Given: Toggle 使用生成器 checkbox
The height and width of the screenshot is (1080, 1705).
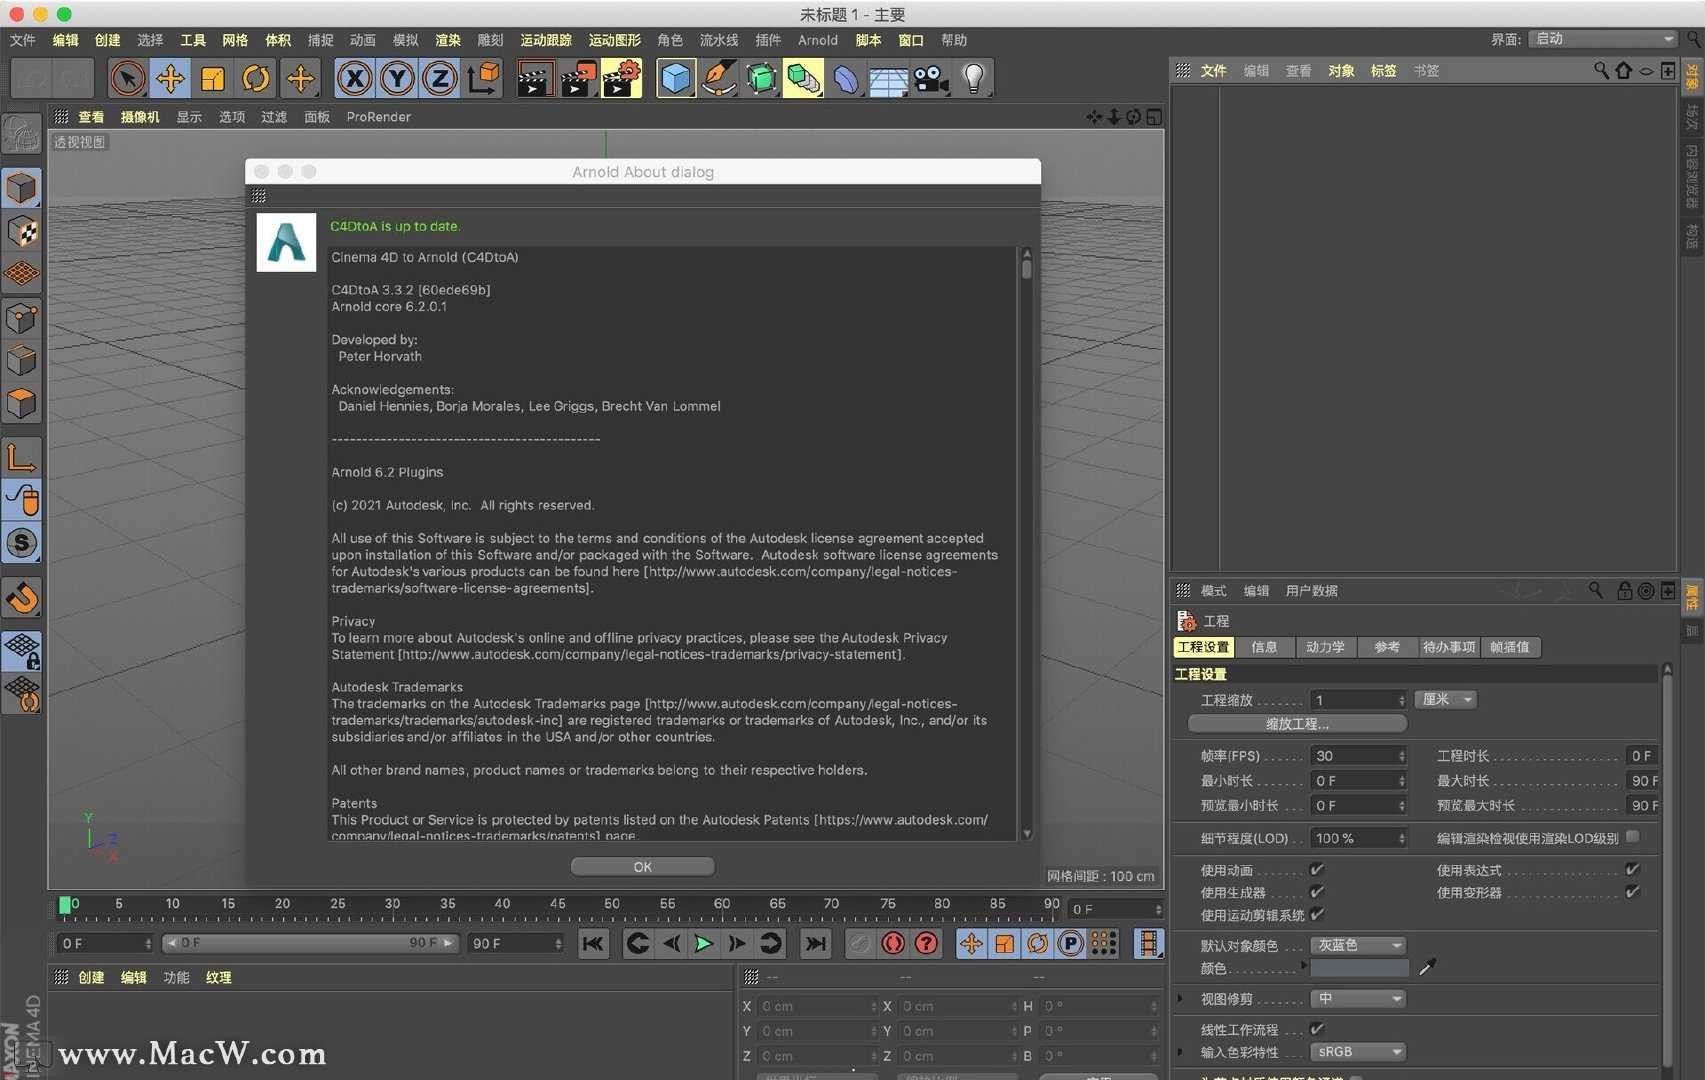Looking at the screenshot, I should coord(1317,891).
